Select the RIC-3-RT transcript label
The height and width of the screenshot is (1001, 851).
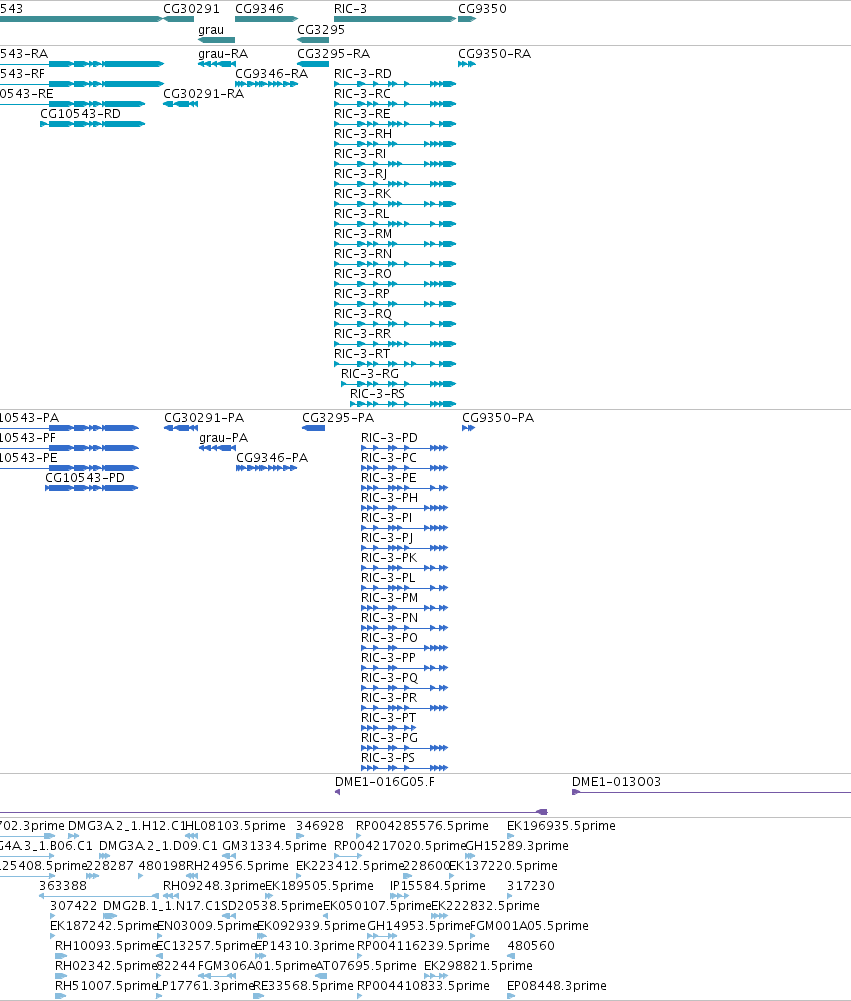pos(361,354)
